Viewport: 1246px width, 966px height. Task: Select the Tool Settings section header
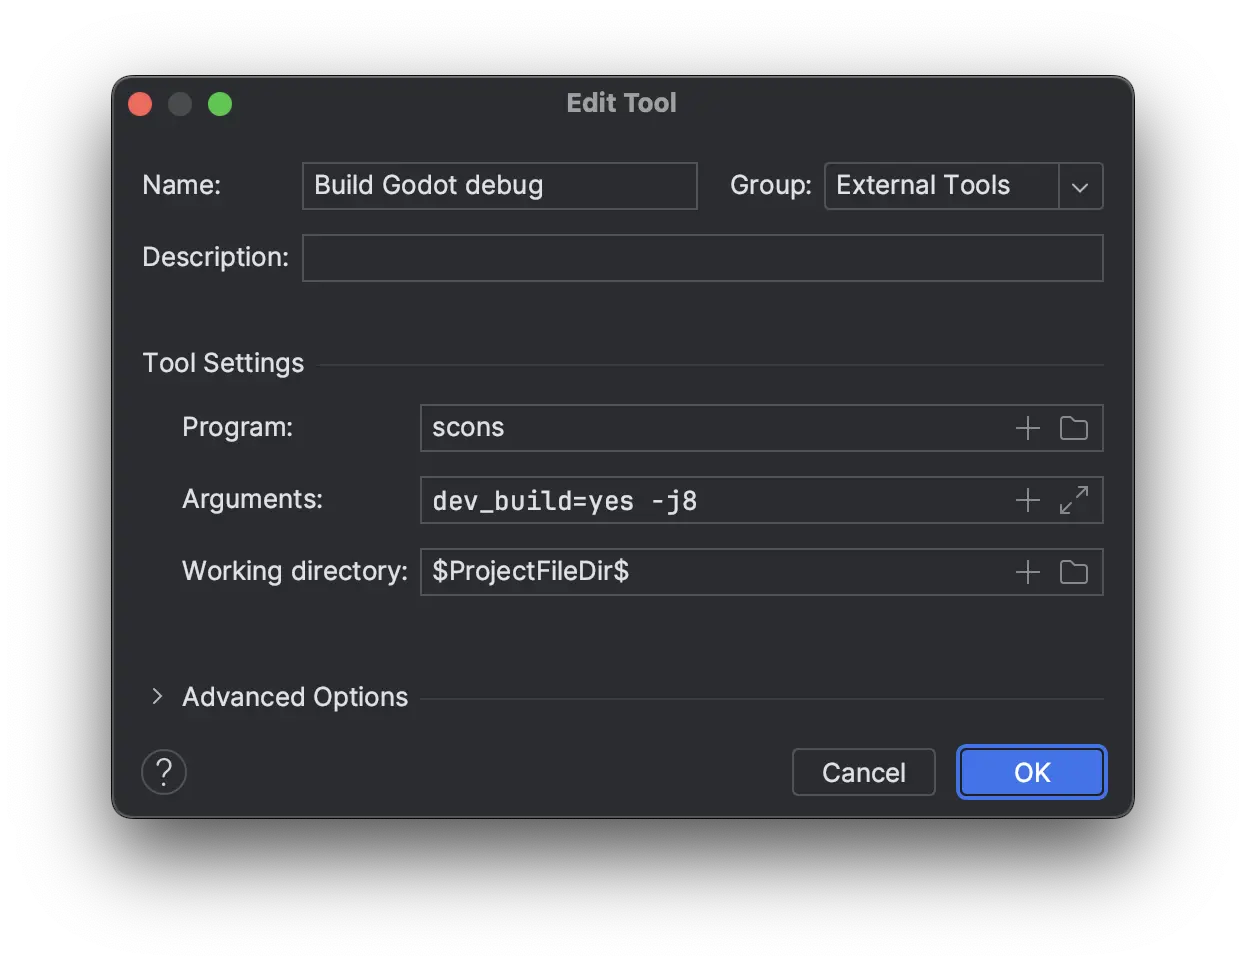point(223,362)
